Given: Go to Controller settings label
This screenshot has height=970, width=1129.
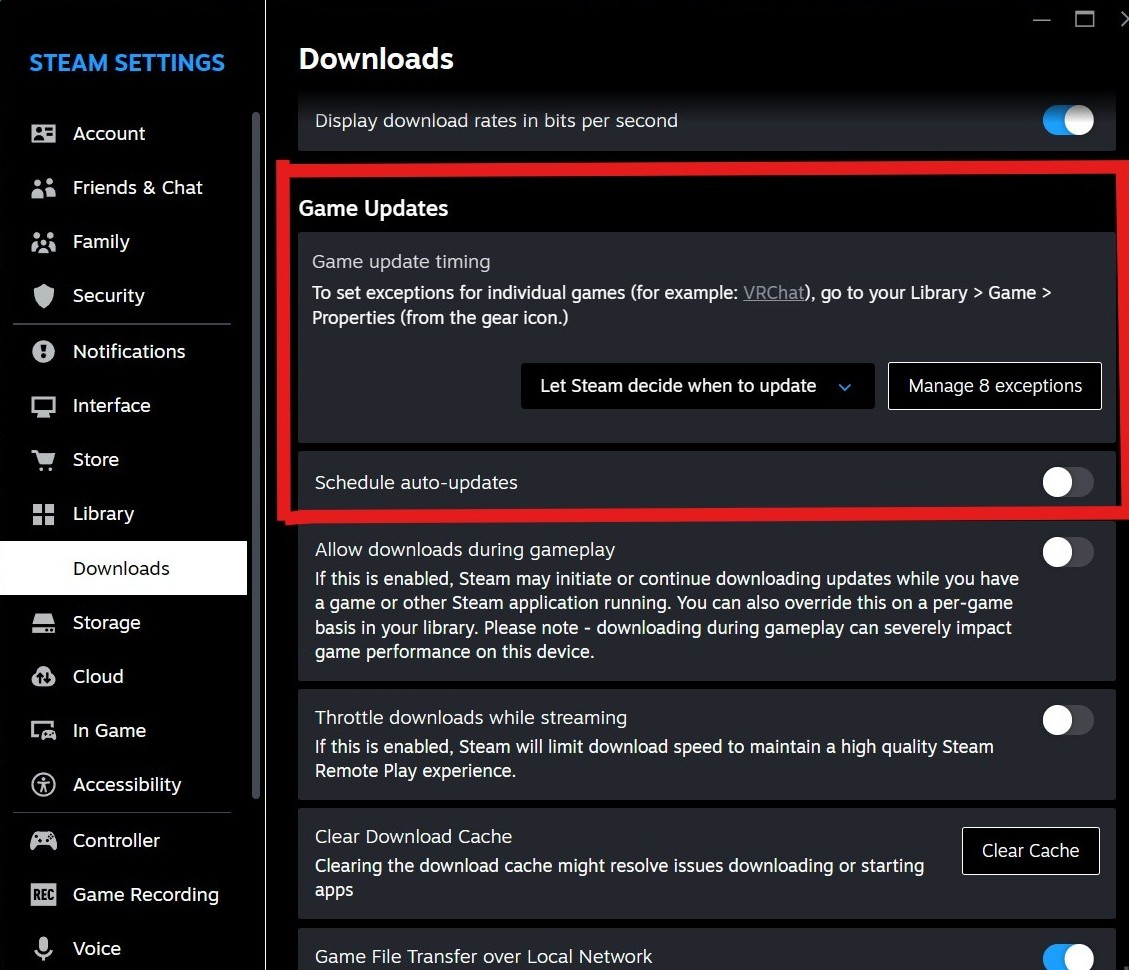Looking at the screenshot, I should click(x=116, y=840).
